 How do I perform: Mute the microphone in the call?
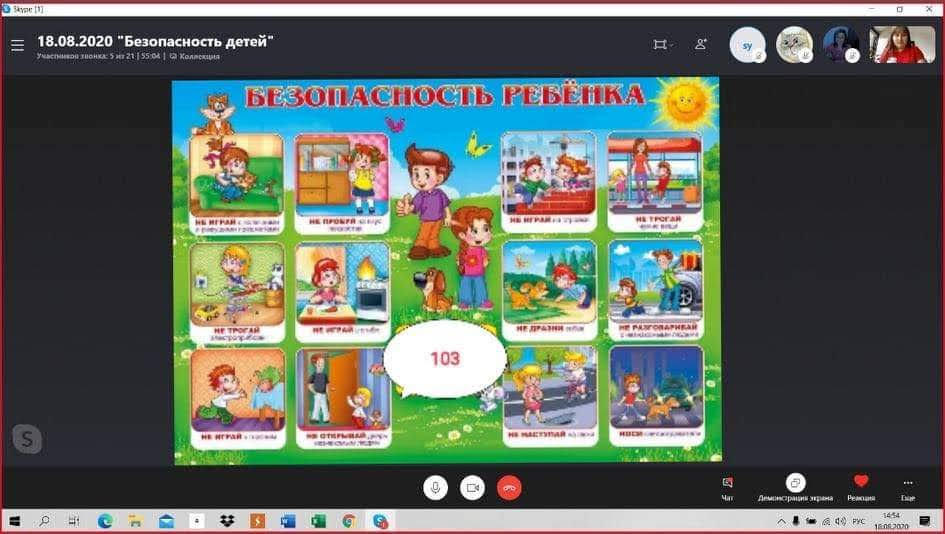click(435, 487)
